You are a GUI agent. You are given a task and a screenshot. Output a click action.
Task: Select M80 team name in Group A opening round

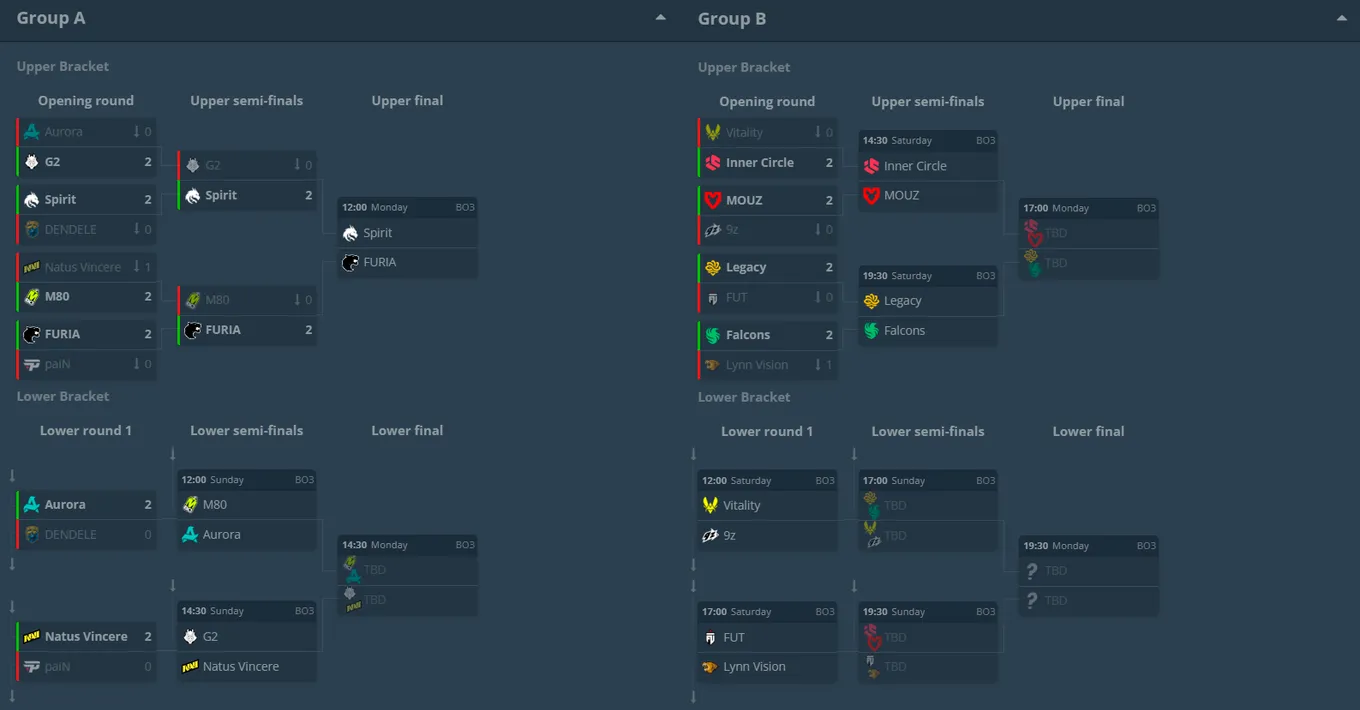click(x=57, y=296)
